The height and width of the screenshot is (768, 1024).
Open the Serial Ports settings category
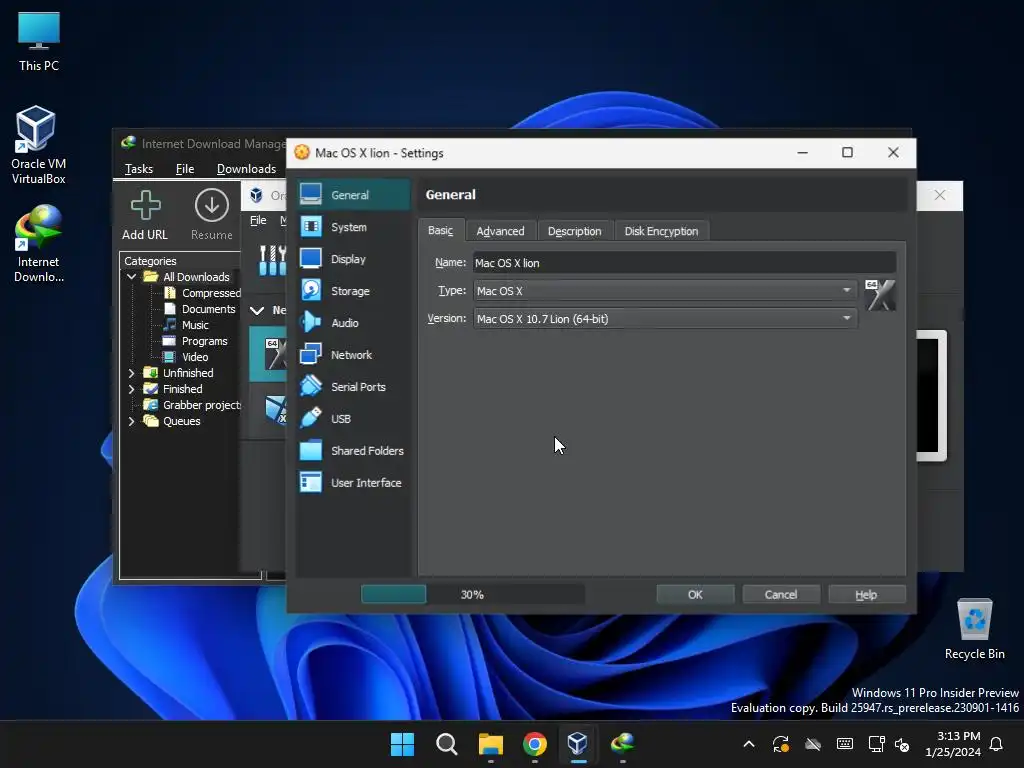click(354, 387)
